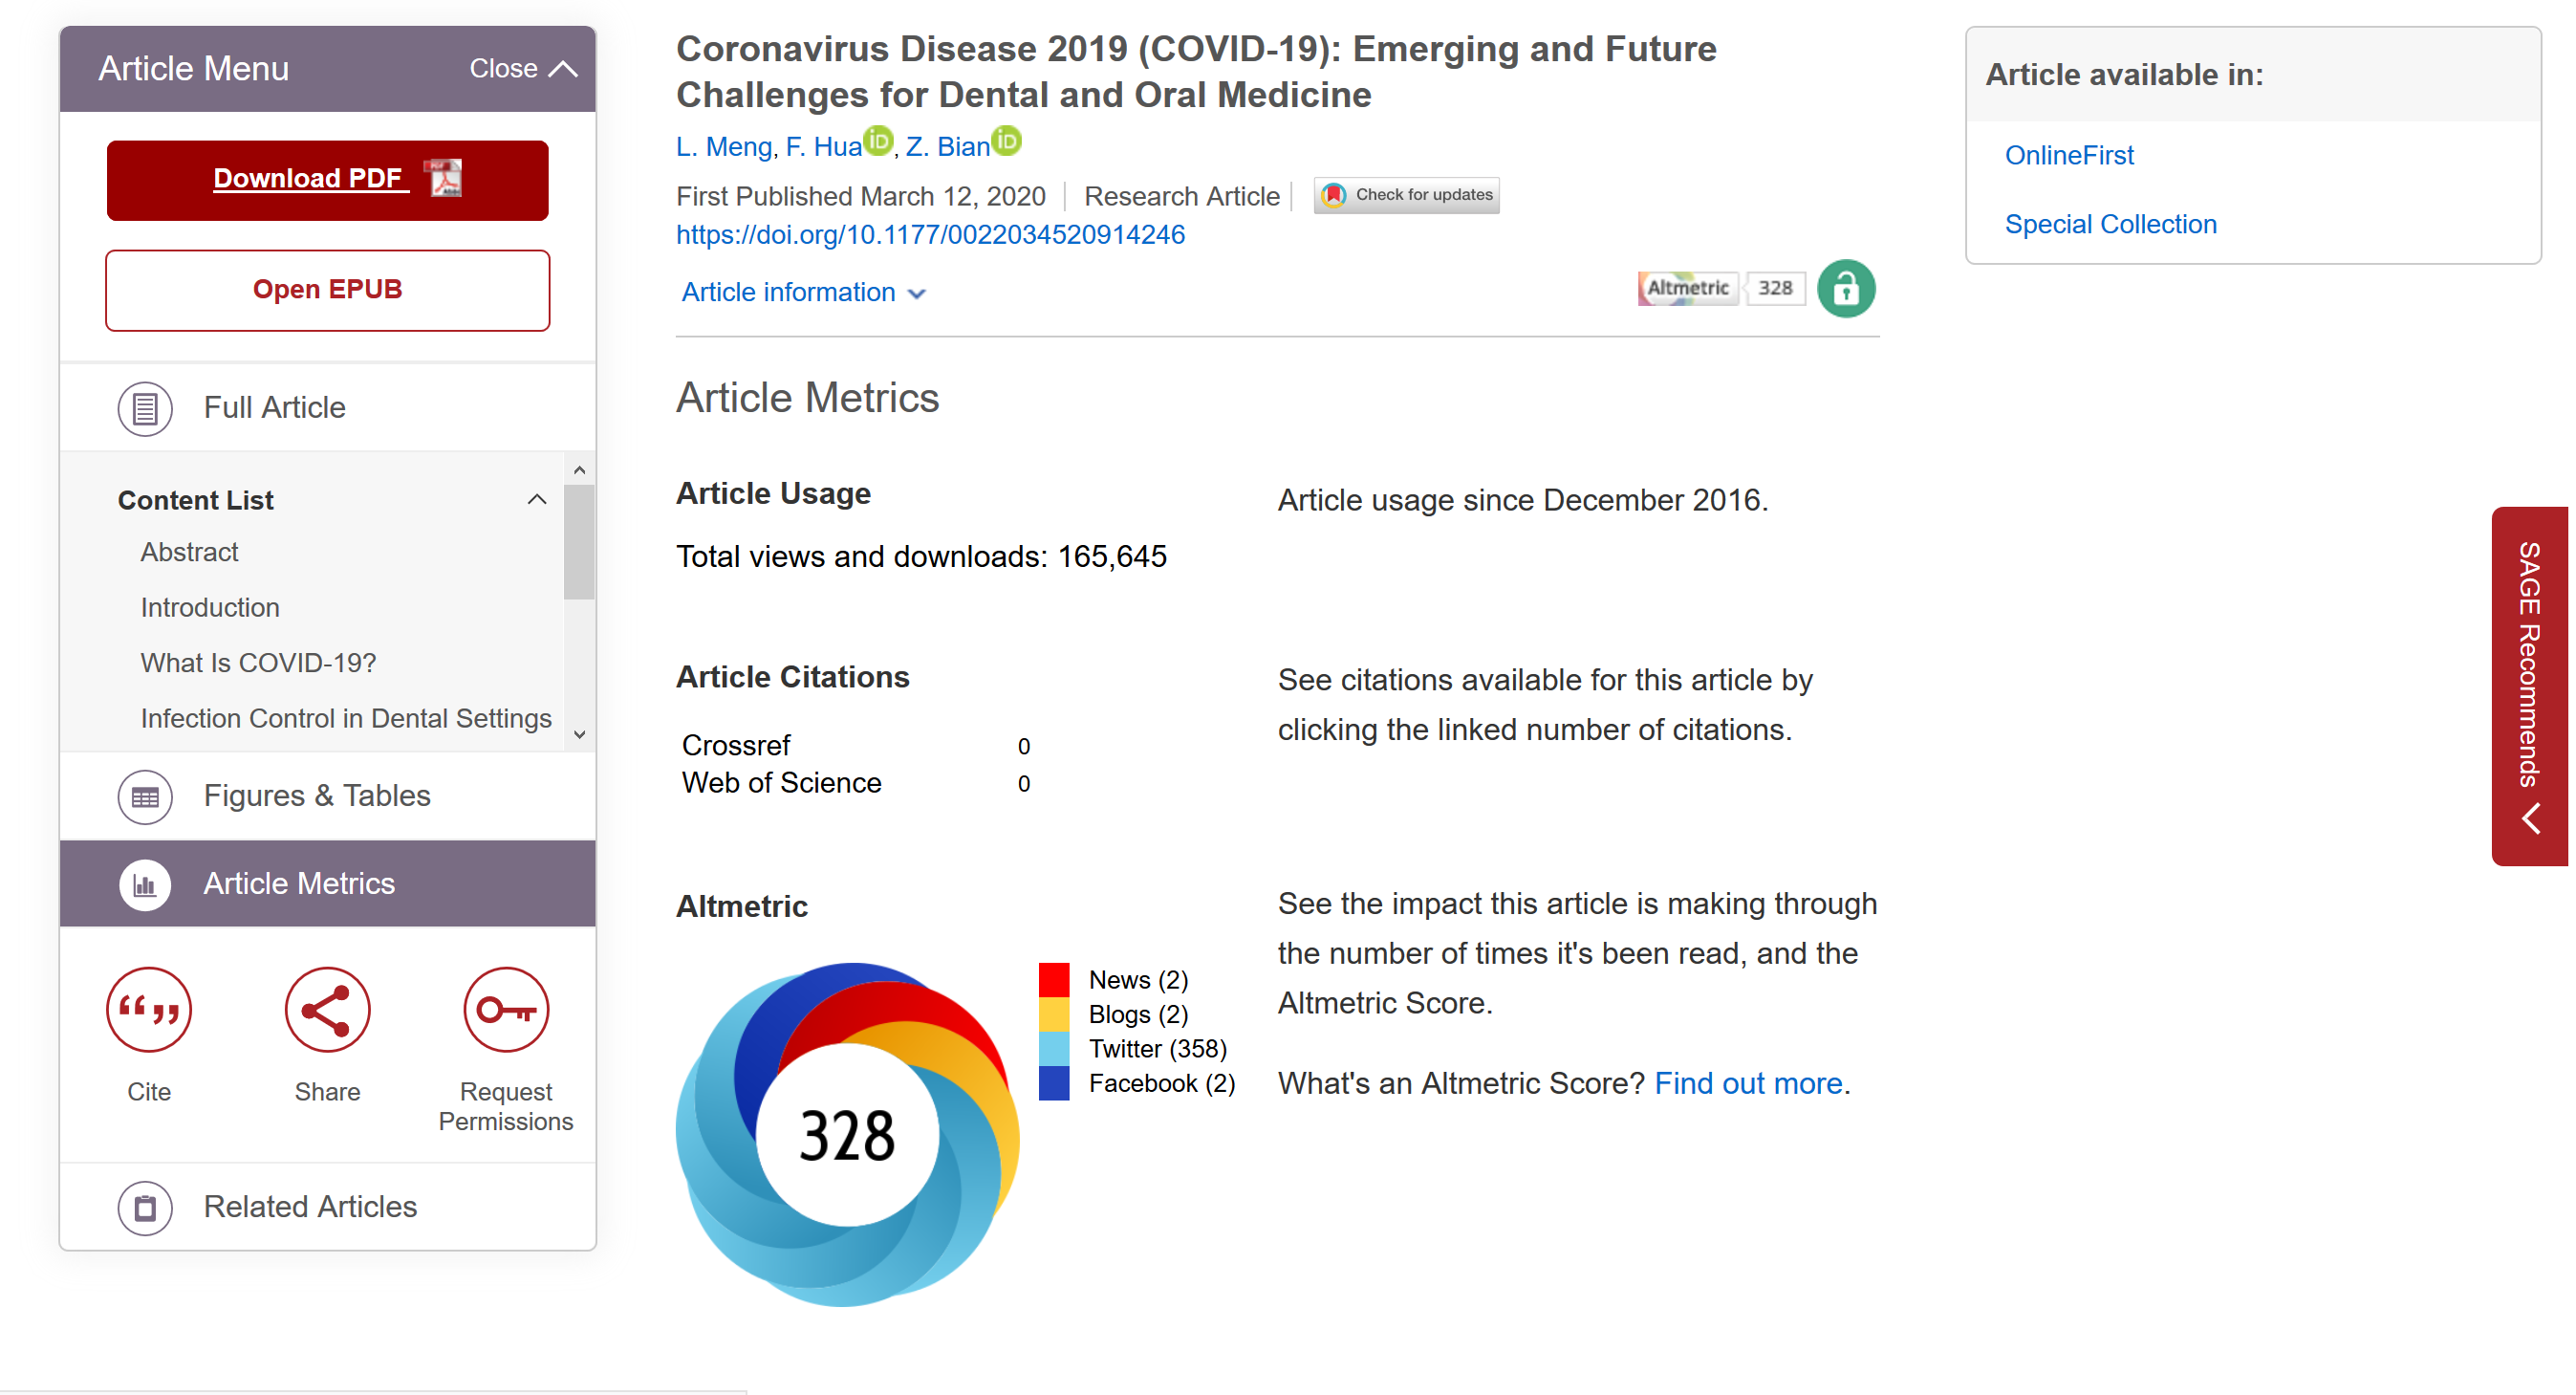Click the light blue Twitter color swatch
Viewport: 2576px width, 1395px height.
1054,1049
